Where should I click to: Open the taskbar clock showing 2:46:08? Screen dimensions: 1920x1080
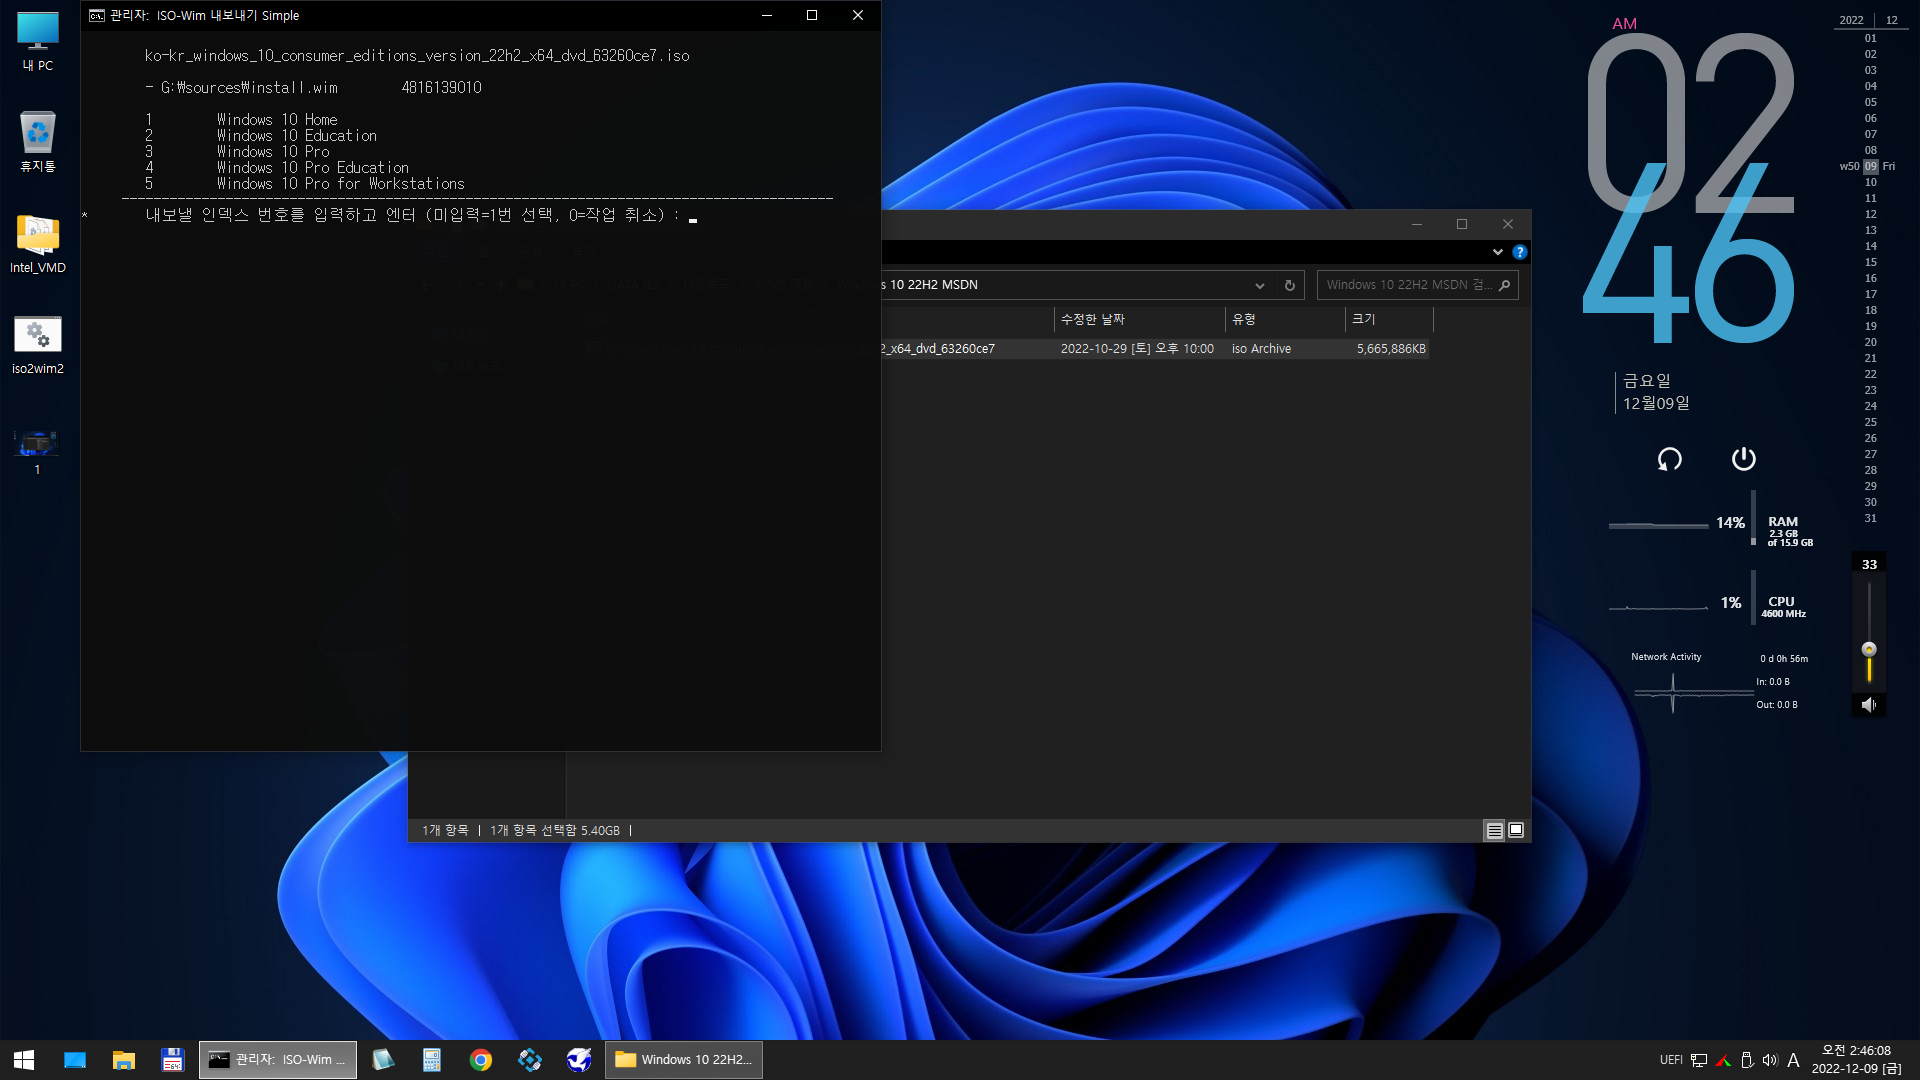pyautogui.click(x=1857, y=1060)
